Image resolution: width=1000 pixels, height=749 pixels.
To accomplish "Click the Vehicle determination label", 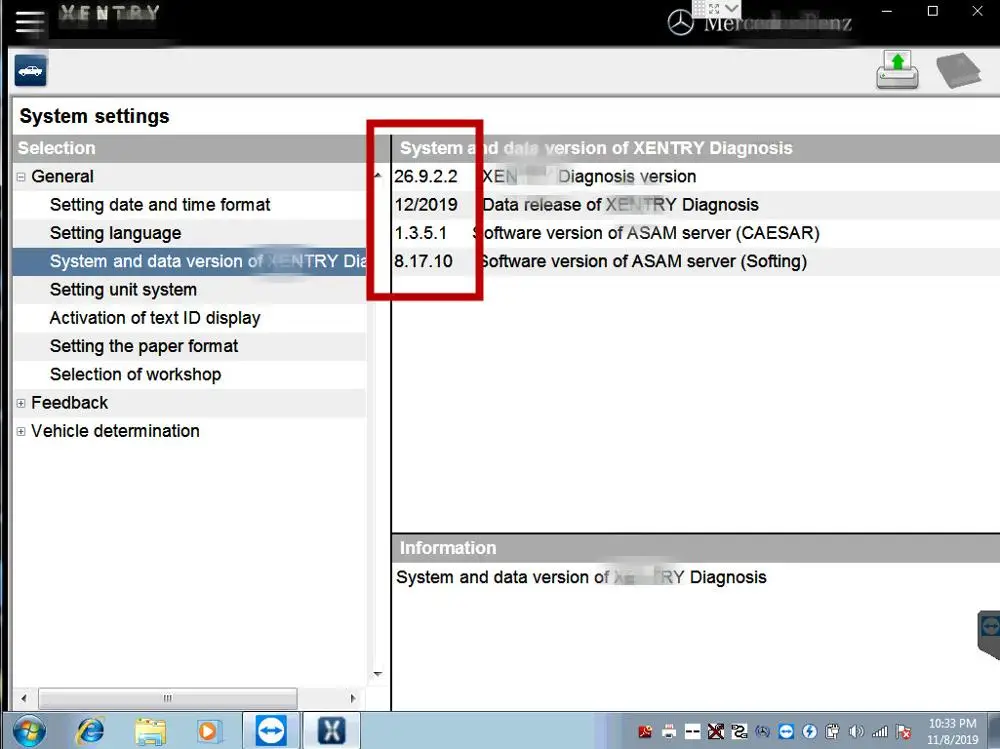I will pos(115,431).
